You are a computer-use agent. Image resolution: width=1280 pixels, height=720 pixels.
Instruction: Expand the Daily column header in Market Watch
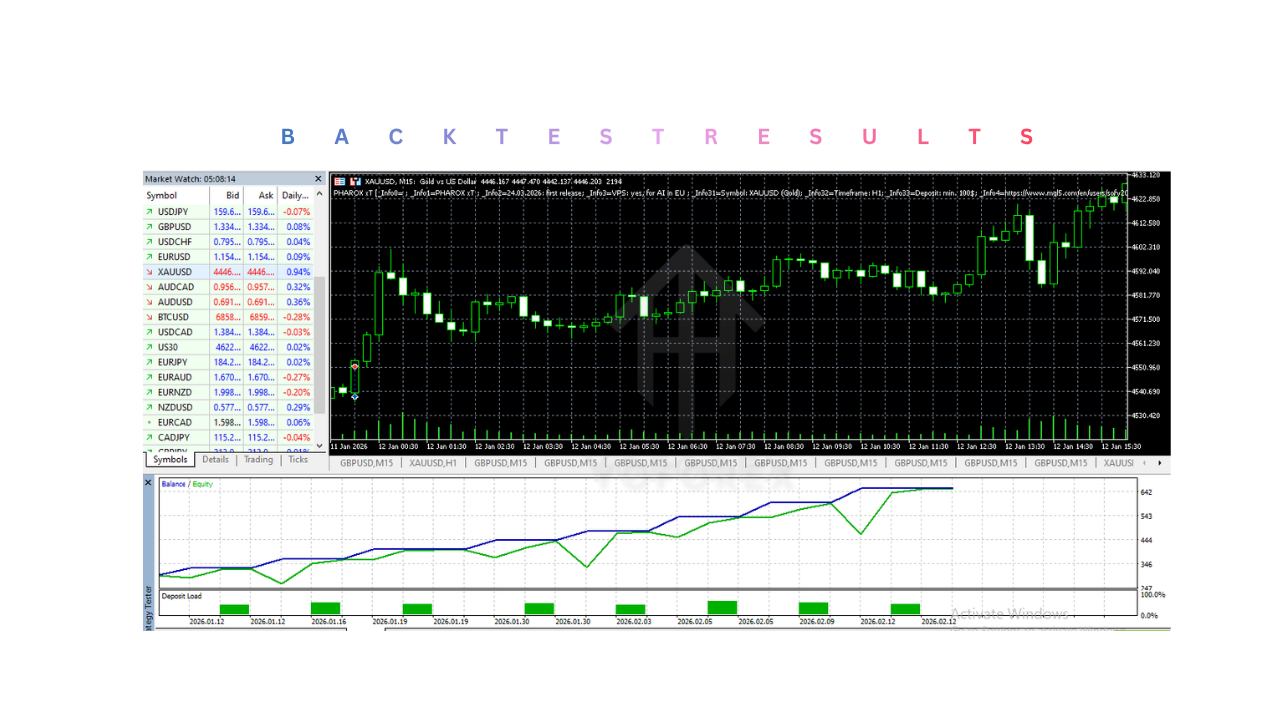pos(293,195)
